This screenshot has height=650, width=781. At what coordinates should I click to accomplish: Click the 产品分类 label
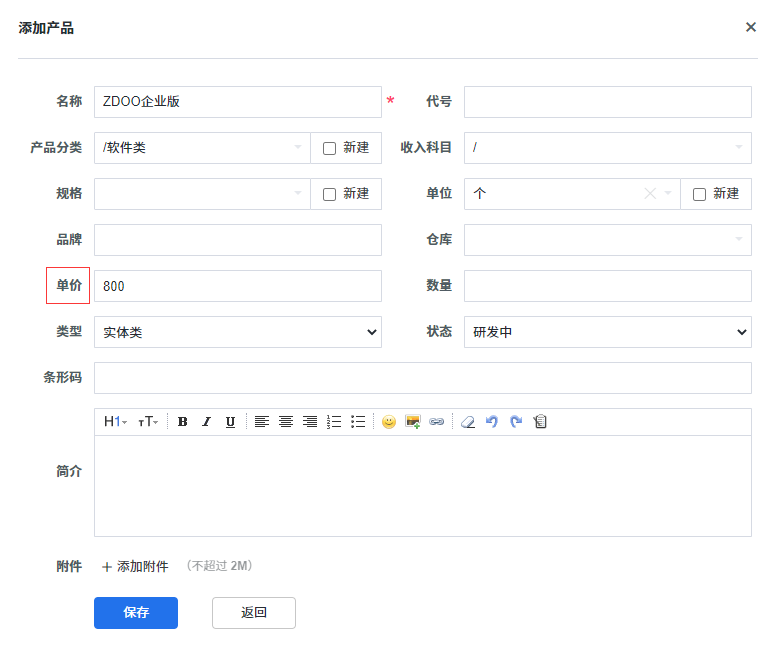point(56,148)
